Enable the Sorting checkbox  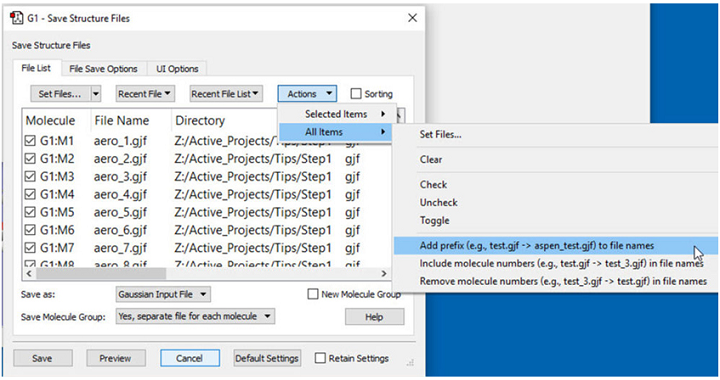point(356,94)
